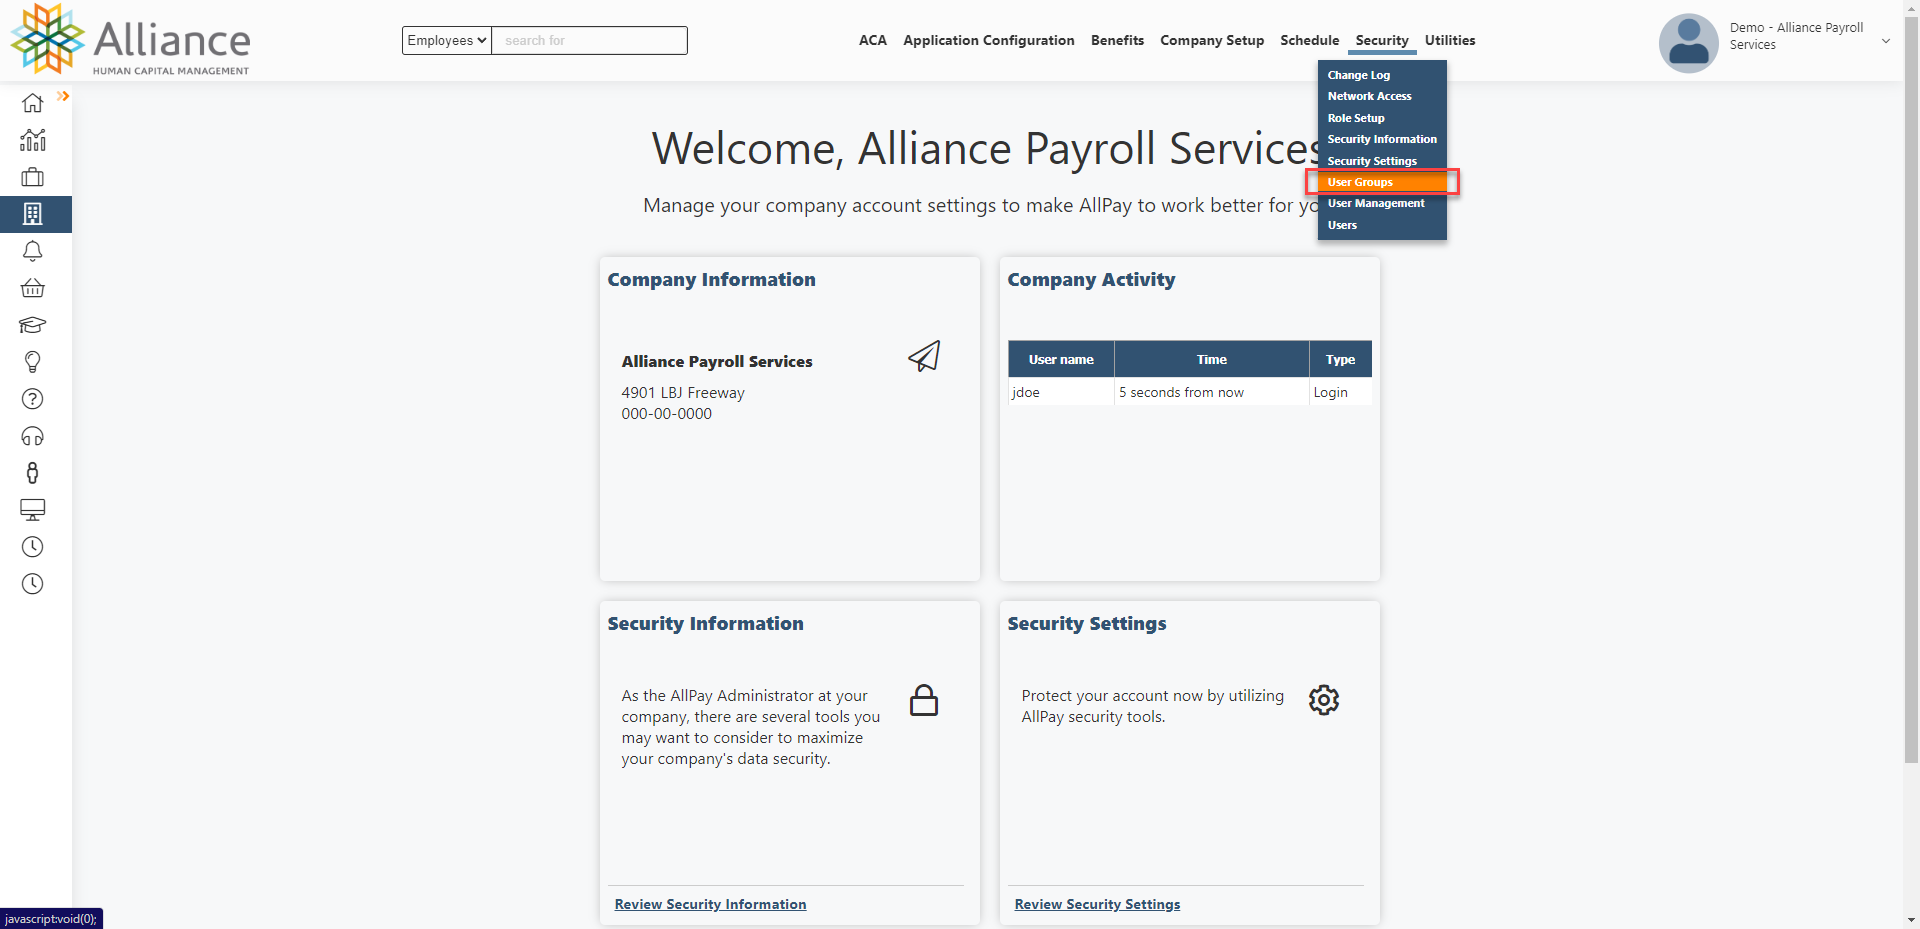Open the Application Configuration menu
Screen dimensions: 1920x929
pos(989,40)
